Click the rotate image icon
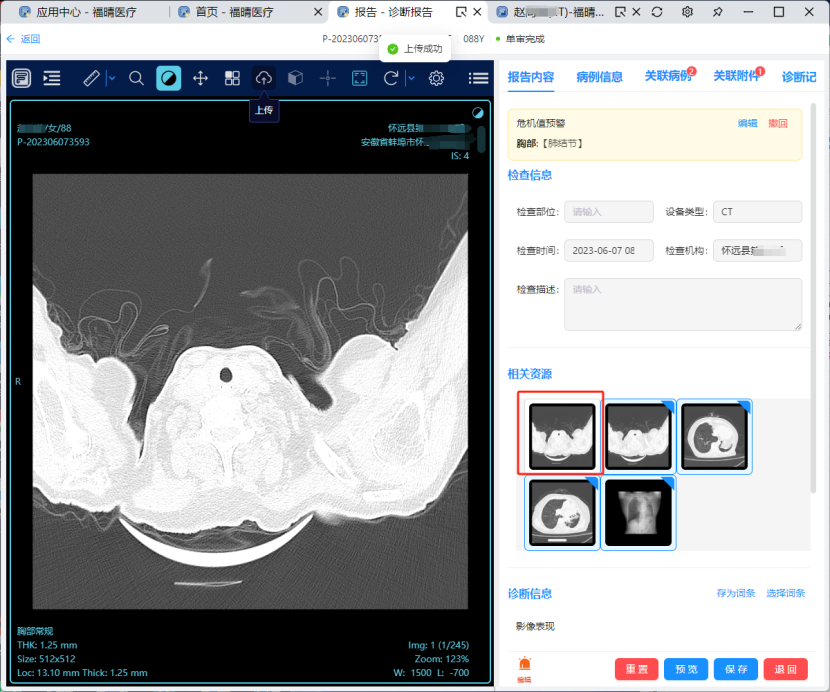This screenshot has width=830, height=692. pyautogui.click(x=391, y=78)
